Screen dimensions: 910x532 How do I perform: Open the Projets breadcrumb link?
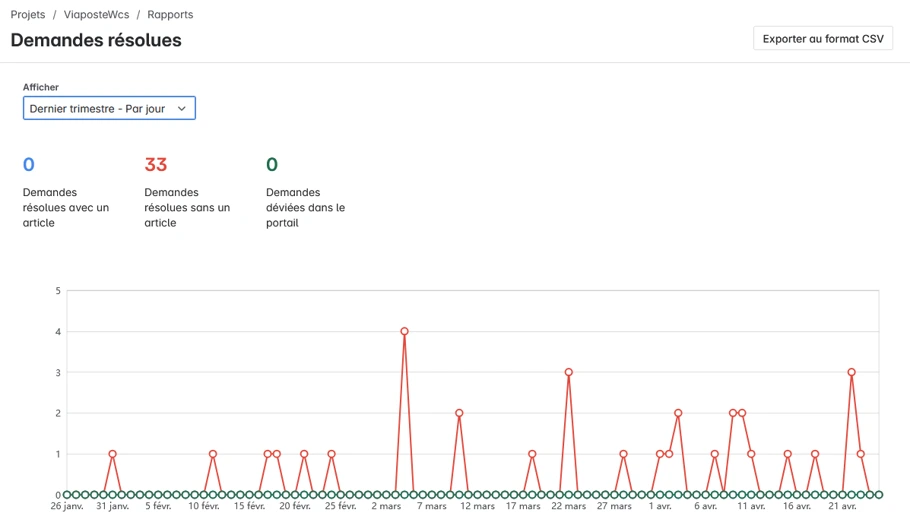coord(28,15)
